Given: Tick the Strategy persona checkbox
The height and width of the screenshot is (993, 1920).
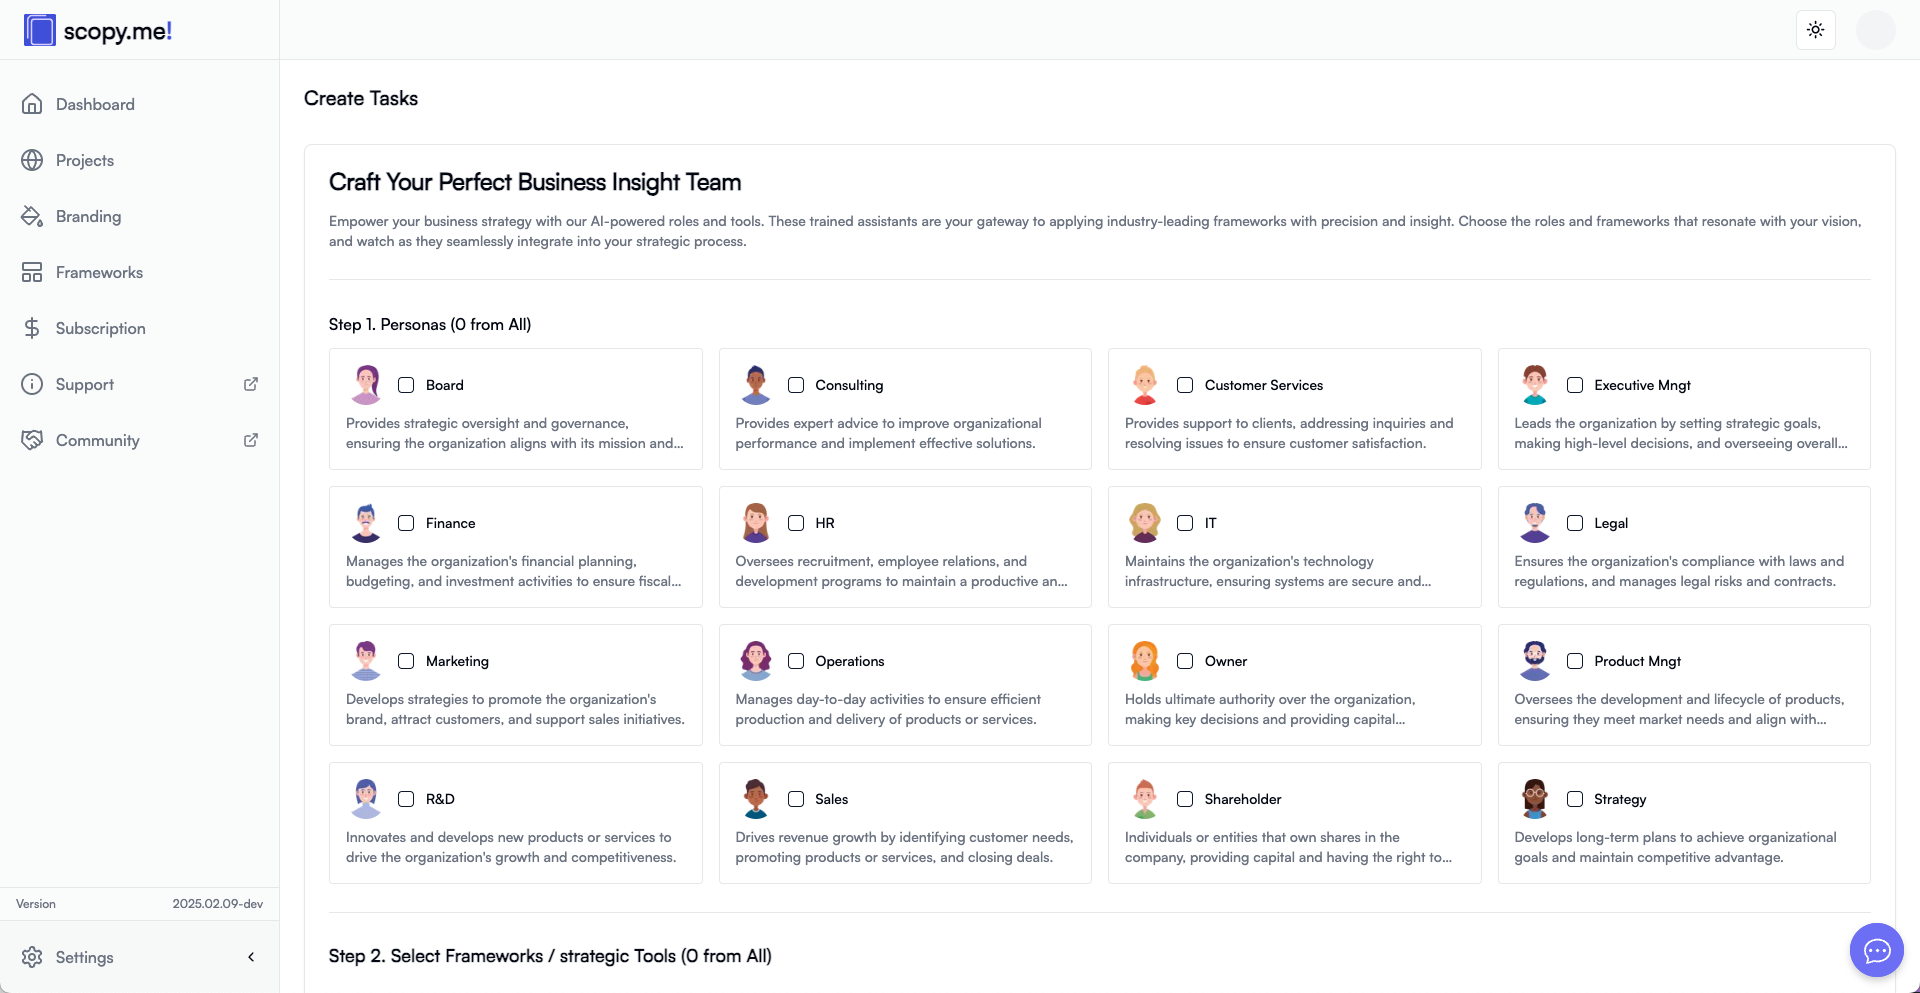Looking at the screenshot, I should (1575, 799).
